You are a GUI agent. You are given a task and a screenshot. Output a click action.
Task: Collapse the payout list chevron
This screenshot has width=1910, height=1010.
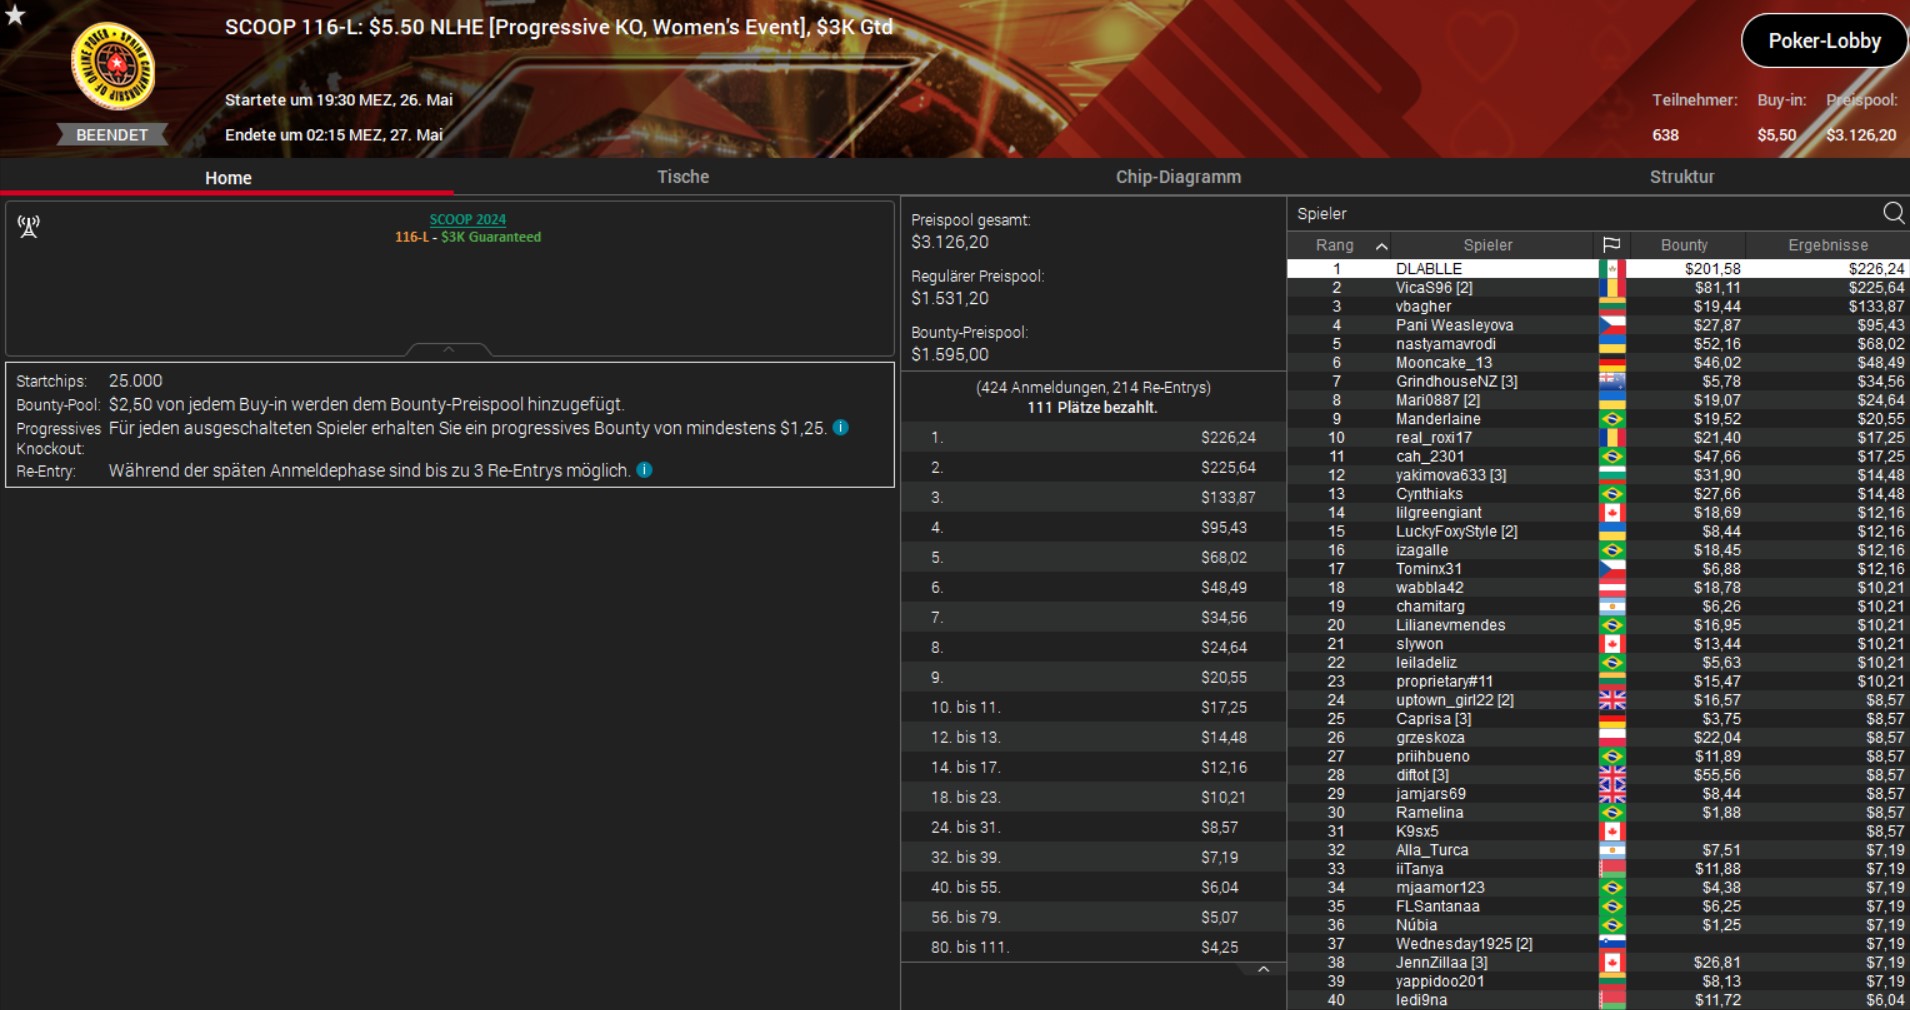[1263, 969]
